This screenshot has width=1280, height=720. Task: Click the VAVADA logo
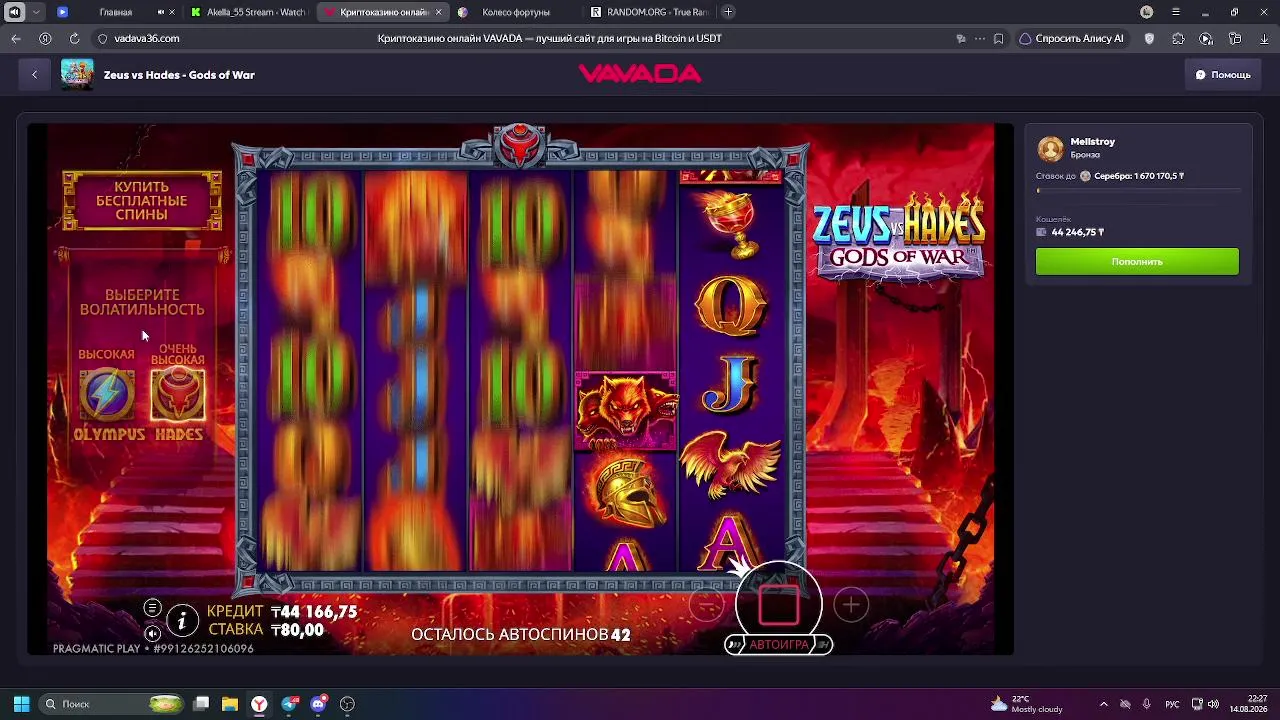(x=640, y=74)
